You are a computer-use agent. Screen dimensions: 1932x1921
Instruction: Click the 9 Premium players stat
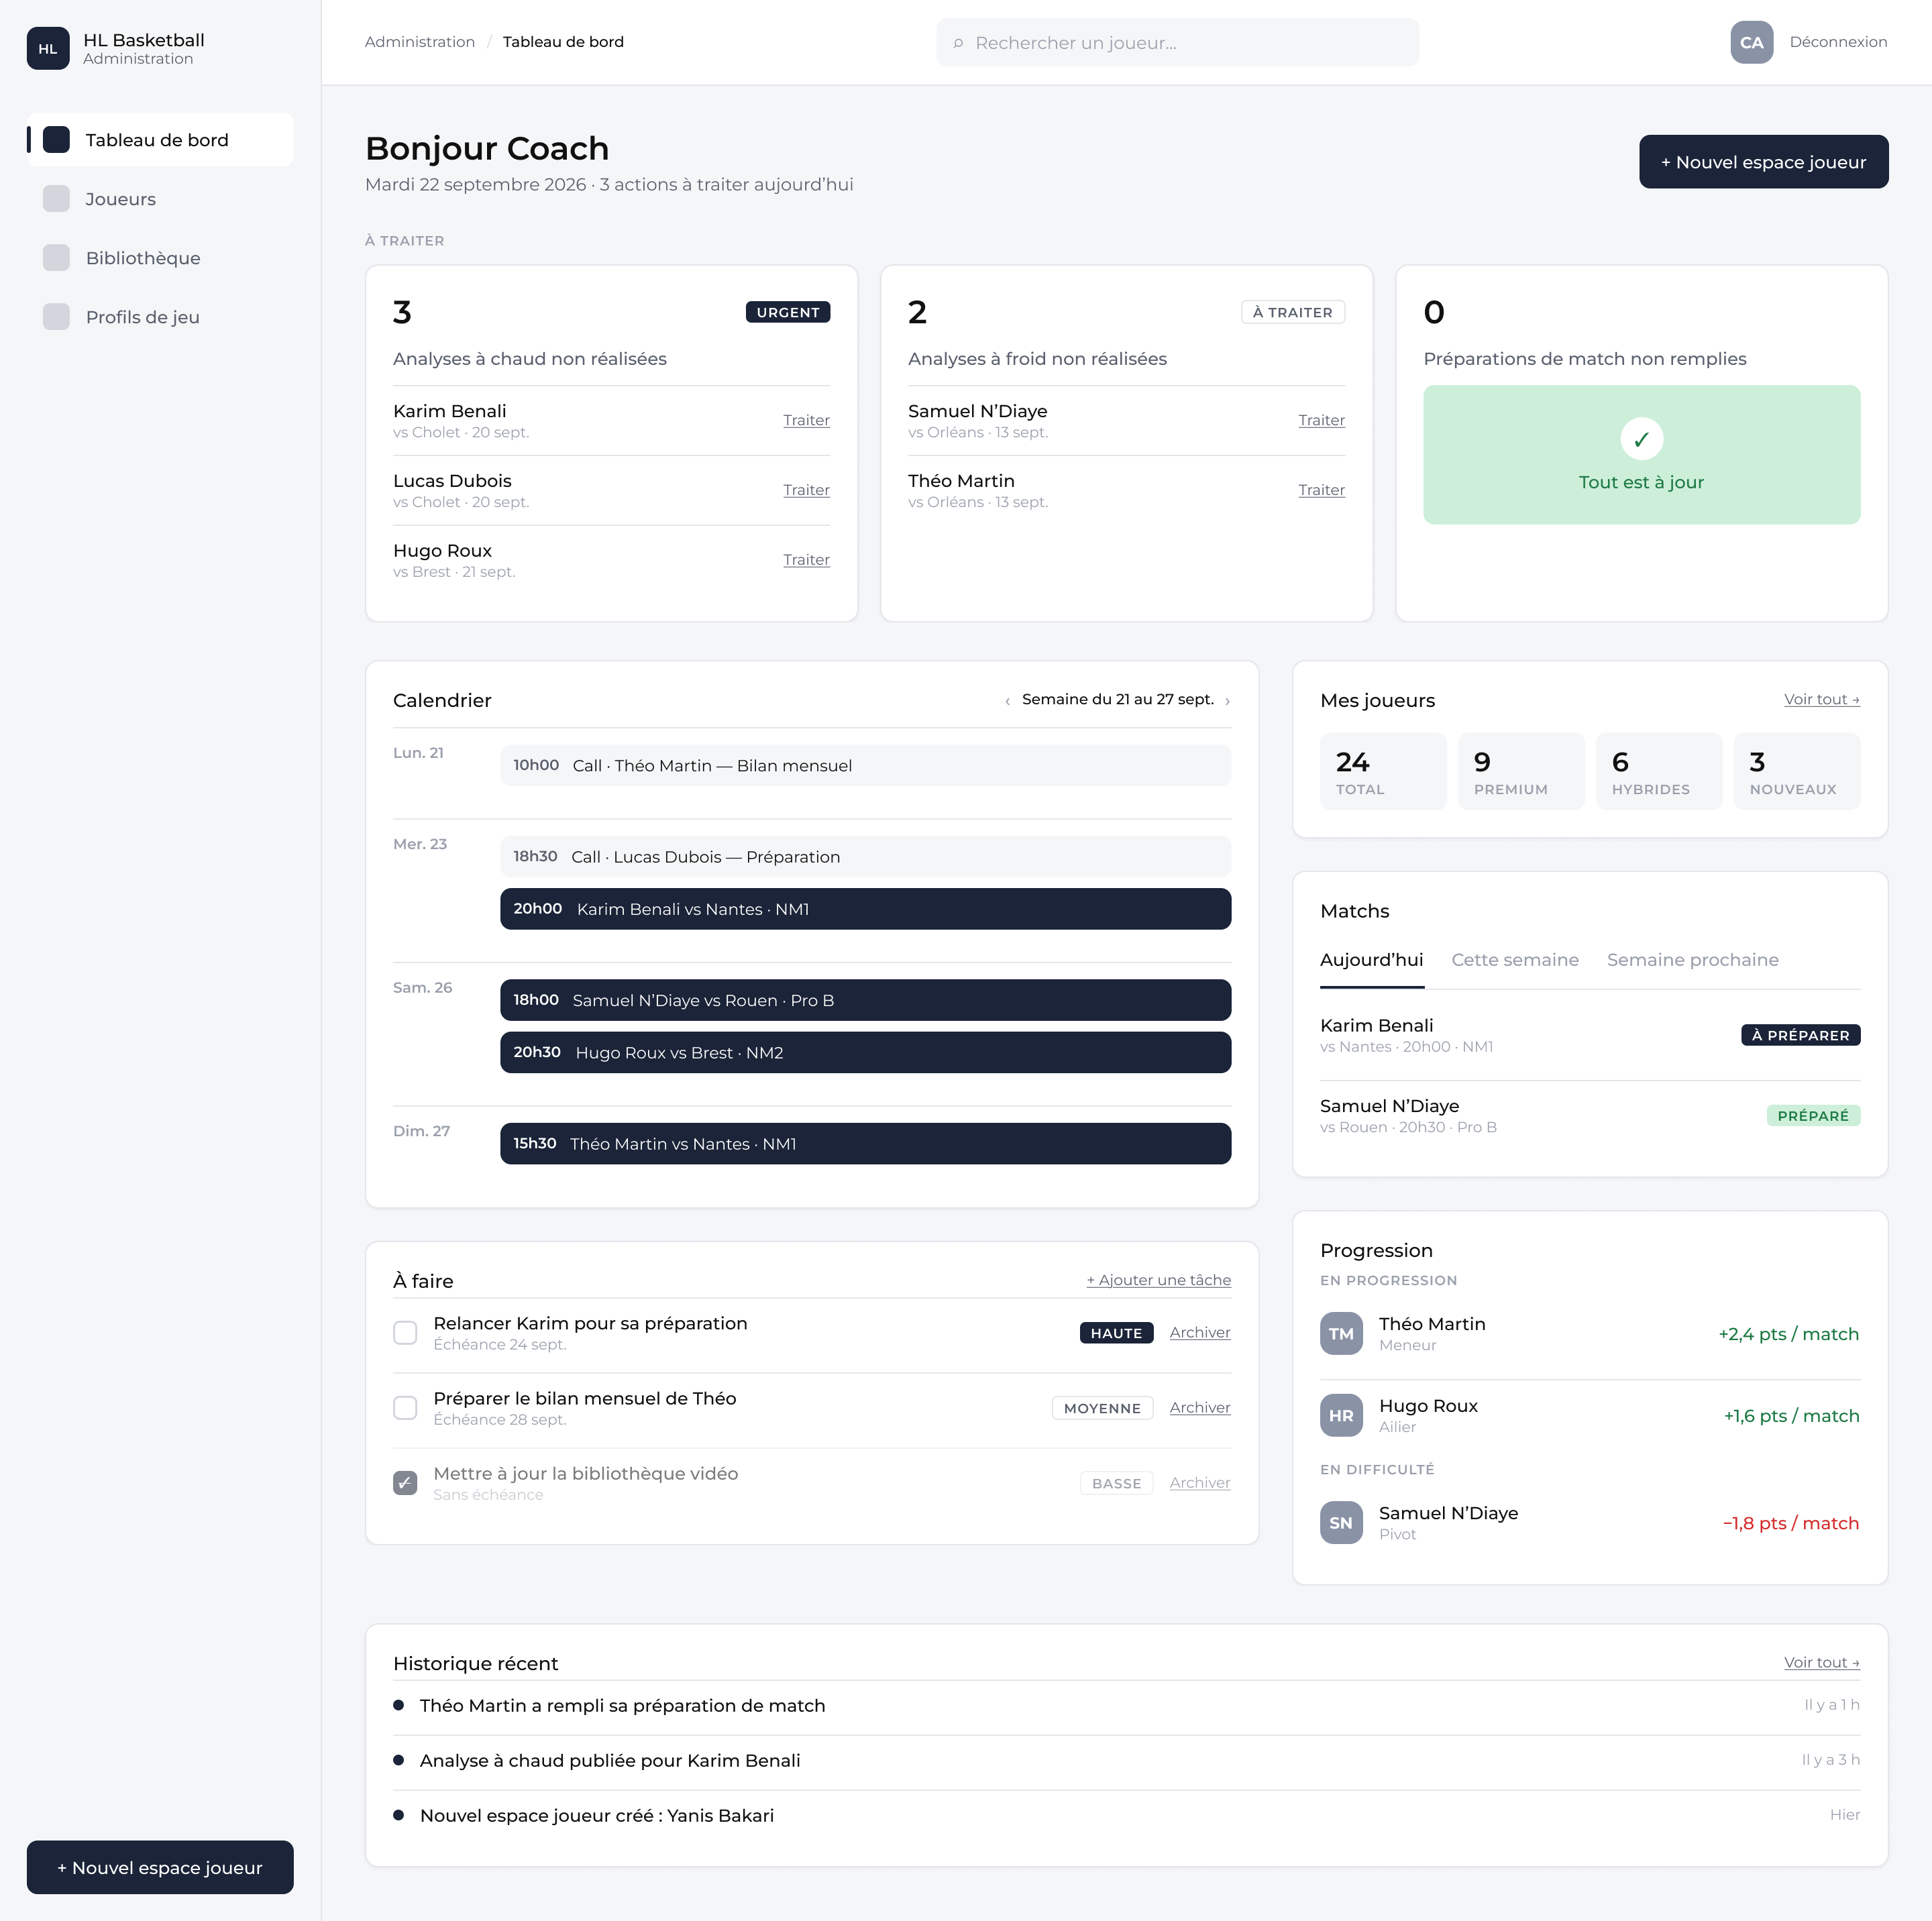[1521, 771]
